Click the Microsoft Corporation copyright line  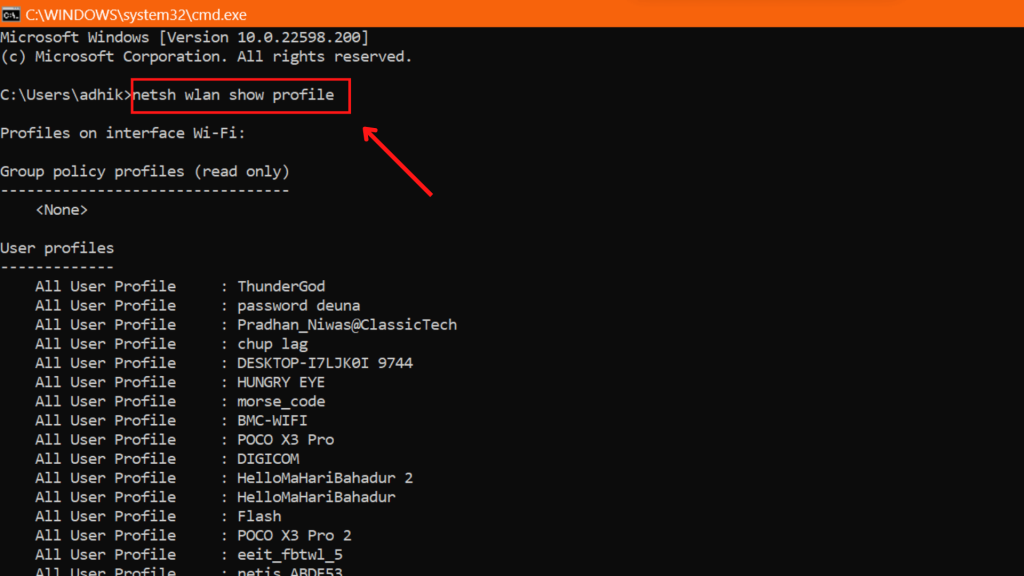(x=206, y=57)
